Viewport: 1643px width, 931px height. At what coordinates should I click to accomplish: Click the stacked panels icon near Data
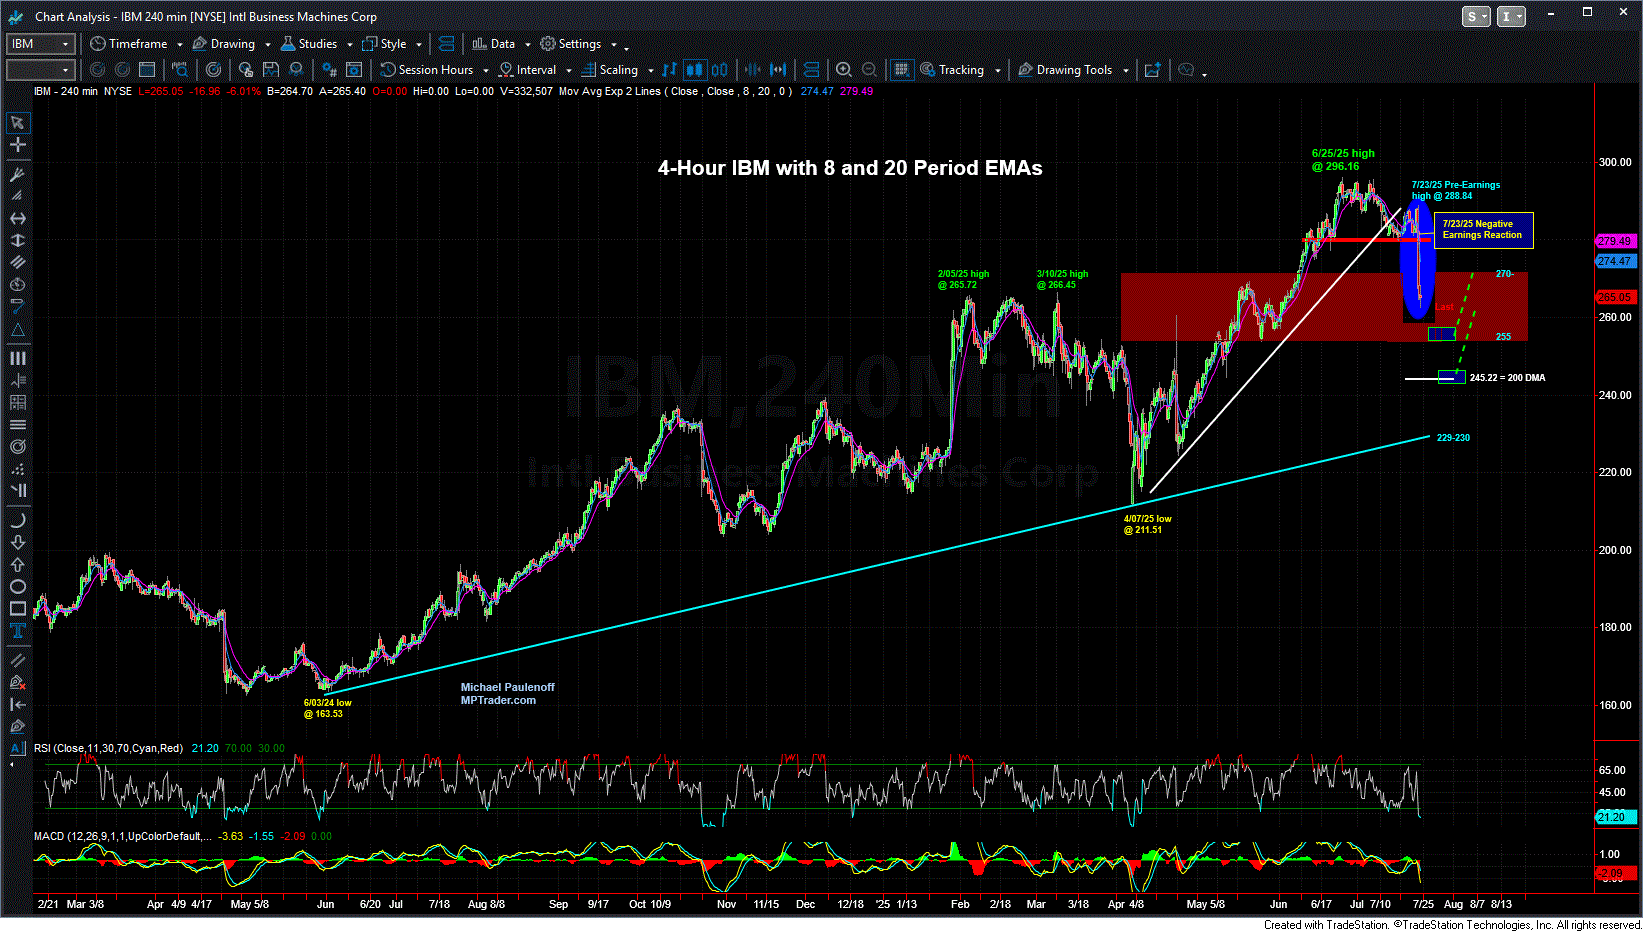pyautogui.click(x=447, y=44)
